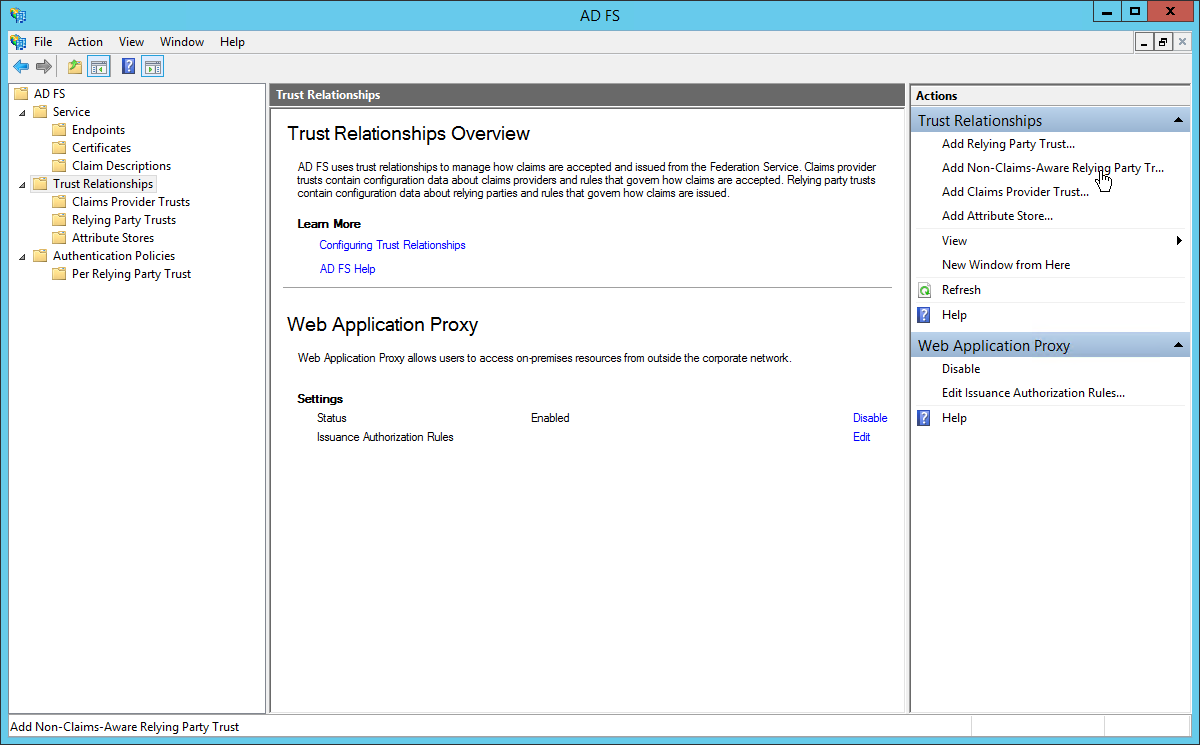This screenshot has height=745, width=1200.
Task: Click the Claim Descriptions folder icon
Action: click(x=59, y=166)
